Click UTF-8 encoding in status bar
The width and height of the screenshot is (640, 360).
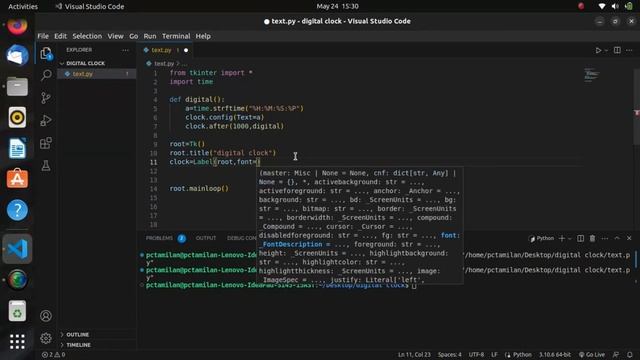pos(476,354)
